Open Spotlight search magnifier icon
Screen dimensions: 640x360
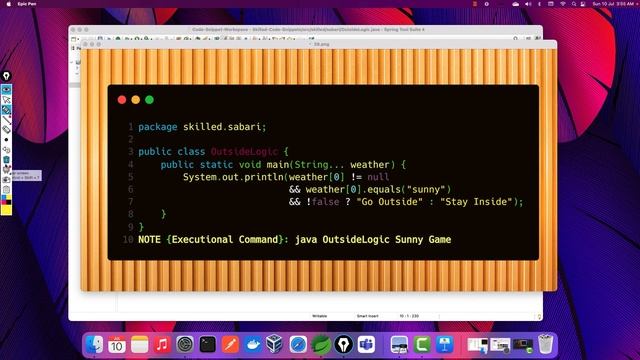pos(573,4)
